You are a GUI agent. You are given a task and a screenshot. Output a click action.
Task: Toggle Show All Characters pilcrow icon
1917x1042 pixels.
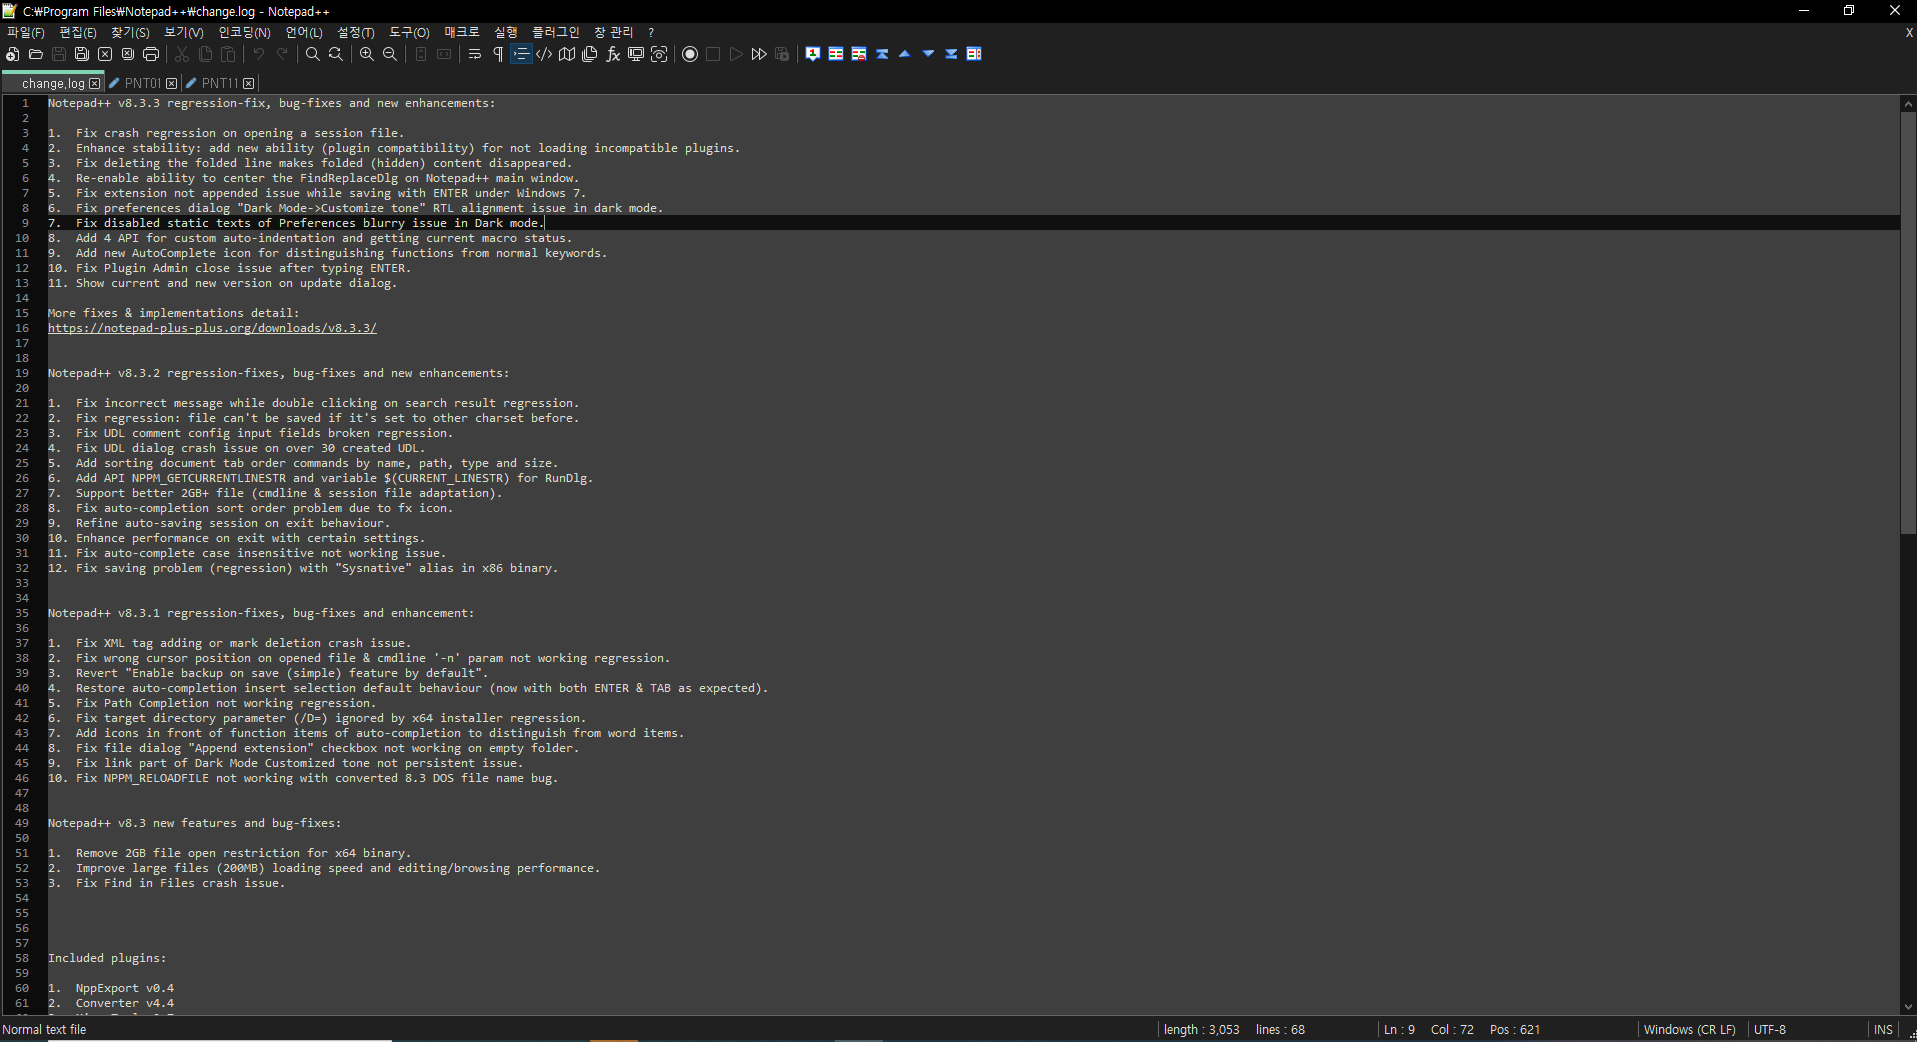coord(498,54)
